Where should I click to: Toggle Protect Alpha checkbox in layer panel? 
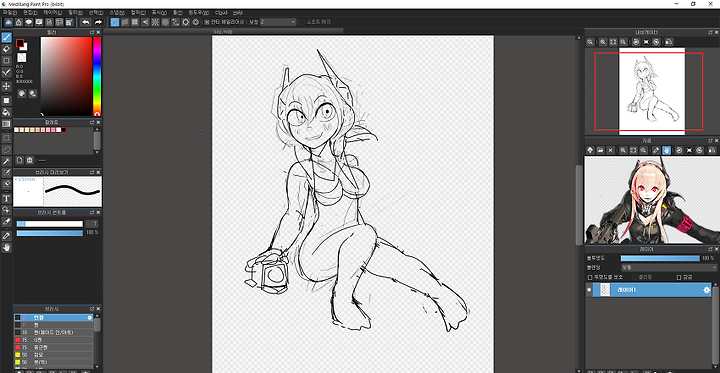[x=590, y=277]
